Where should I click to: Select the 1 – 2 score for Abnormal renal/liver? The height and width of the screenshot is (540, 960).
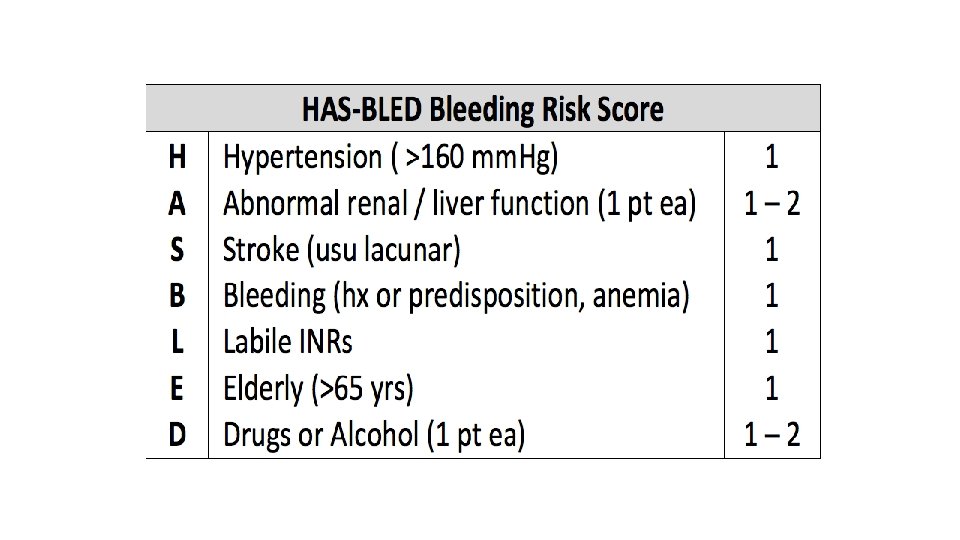(x=771, y=204)
